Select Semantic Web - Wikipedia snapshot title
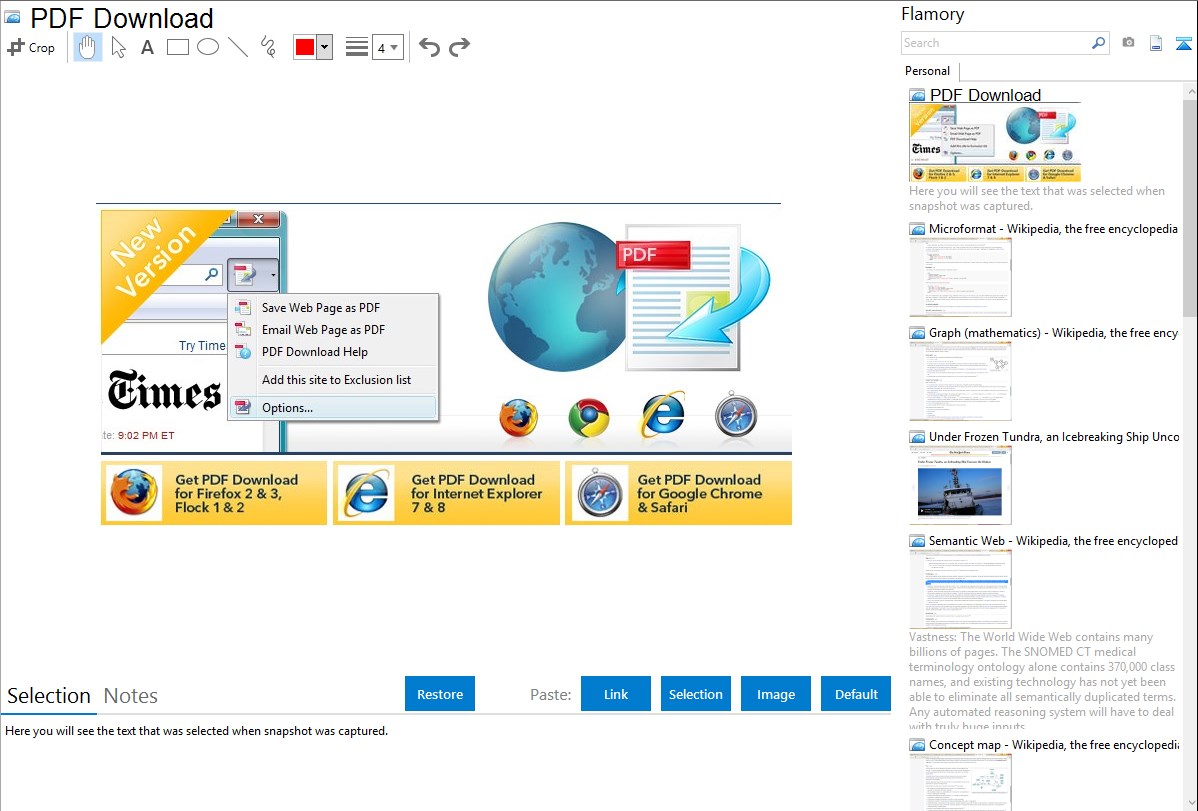 click(x=1053, y=540)
